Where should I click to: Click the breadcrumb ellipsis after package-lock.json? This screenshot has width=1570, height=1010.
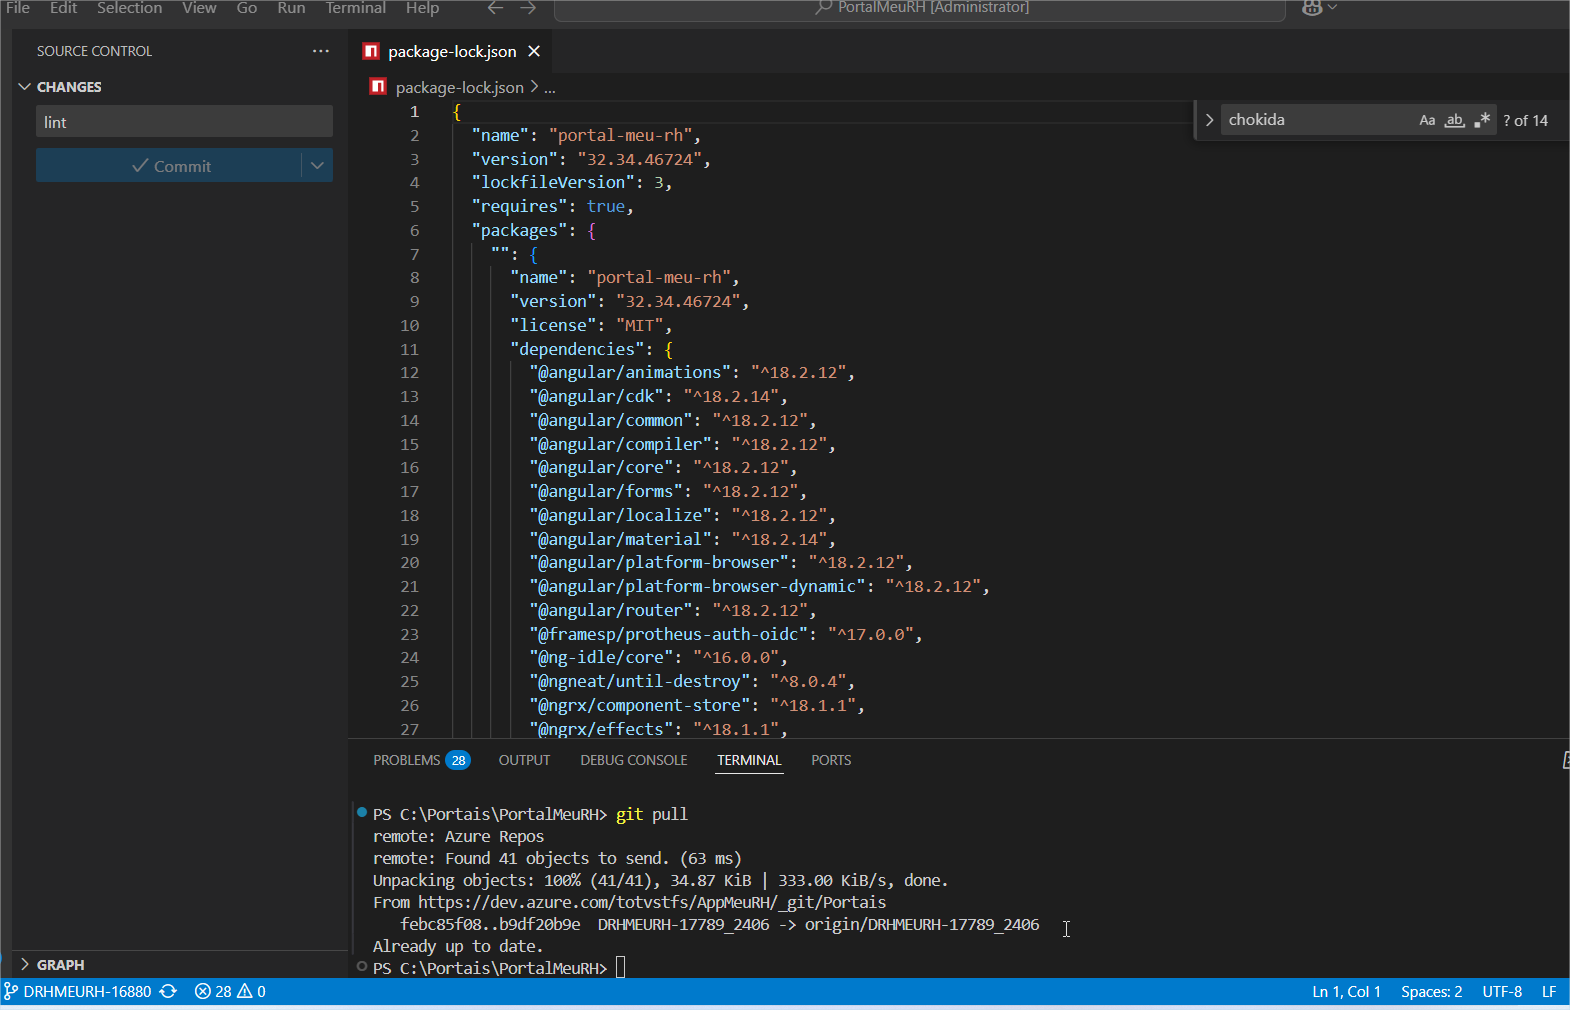coord(550,88)
